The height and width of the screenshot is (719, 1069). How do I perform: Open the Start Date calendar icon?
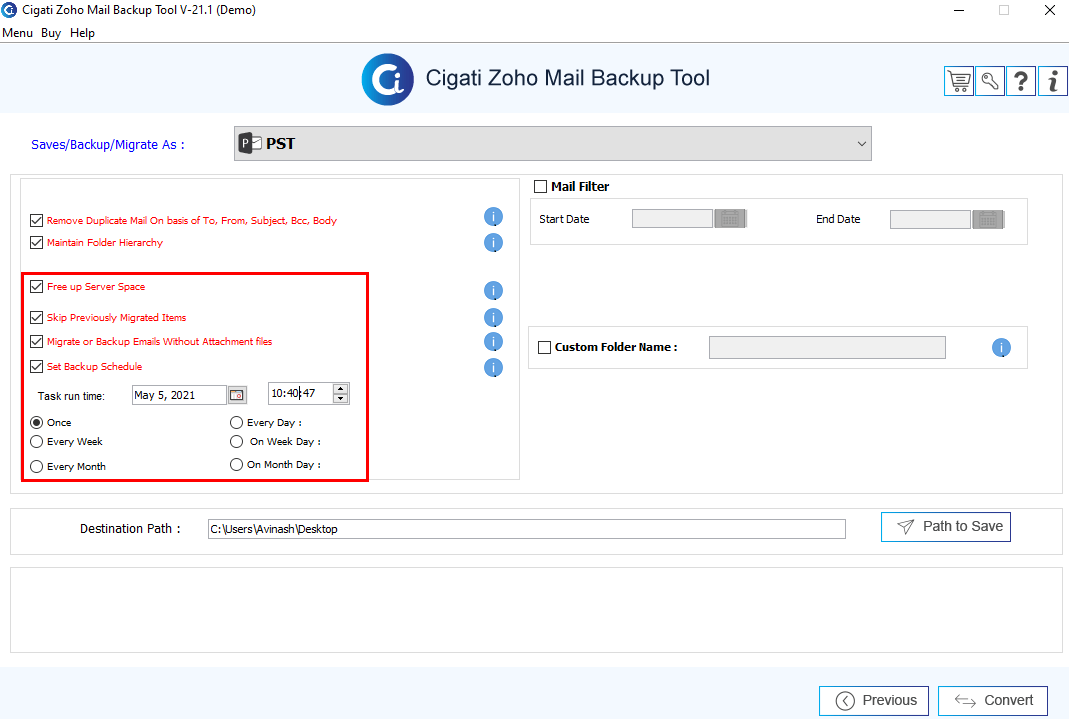730,219
